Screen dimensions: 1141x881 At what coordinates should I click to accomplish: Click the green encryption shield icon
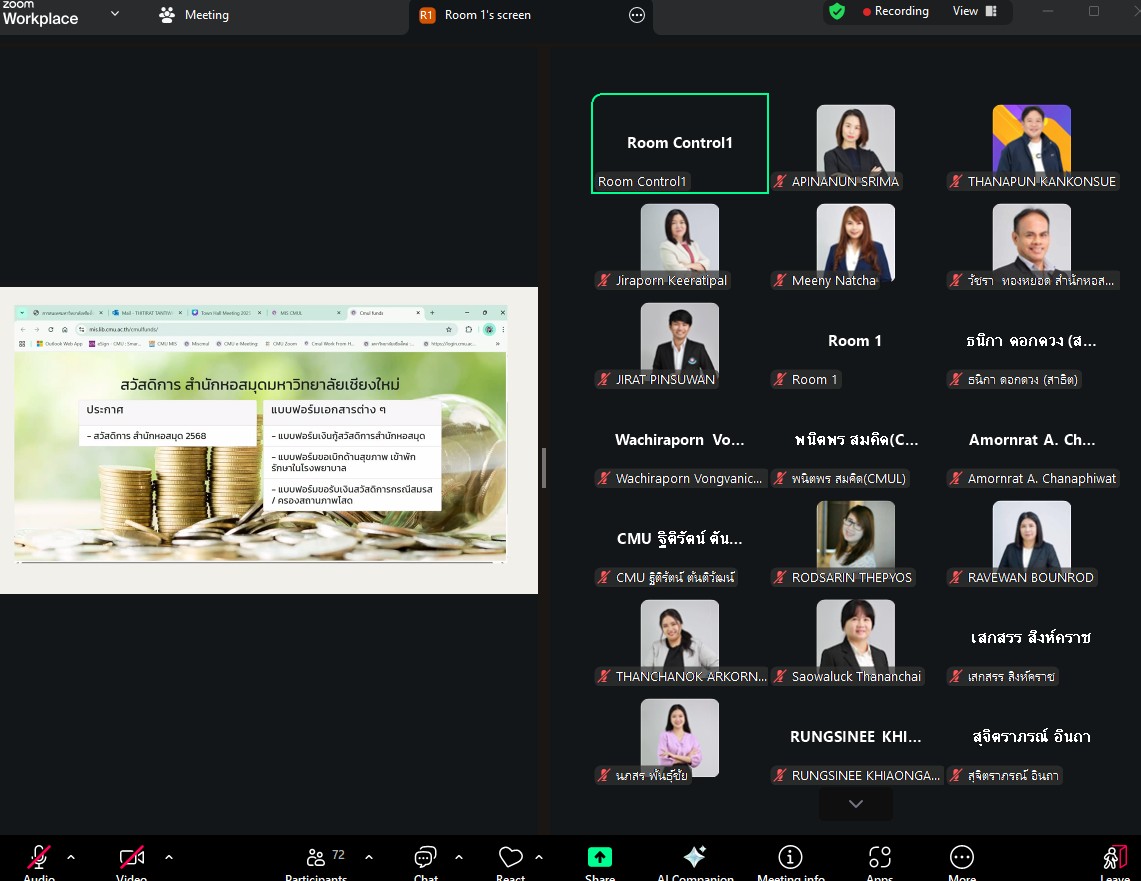pyautogui.click(x=837, y=11)
